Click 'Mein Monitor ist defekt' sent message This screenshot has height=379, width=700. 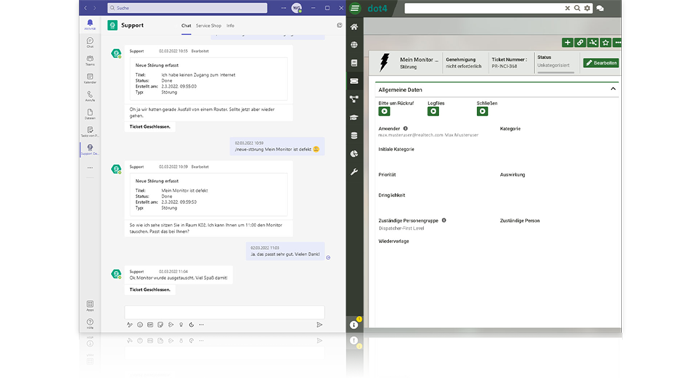[x=277, y=147]
